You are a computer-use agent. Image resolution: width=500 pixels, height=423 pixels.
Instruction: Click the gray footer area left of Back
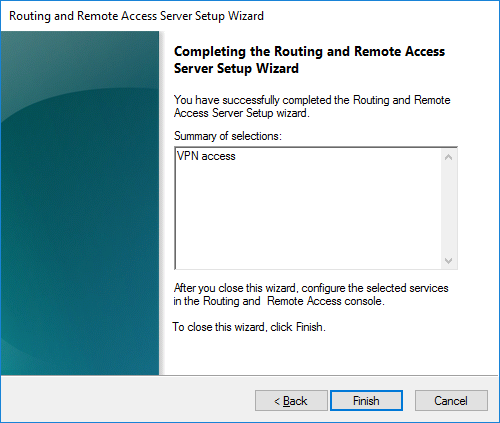128,399
